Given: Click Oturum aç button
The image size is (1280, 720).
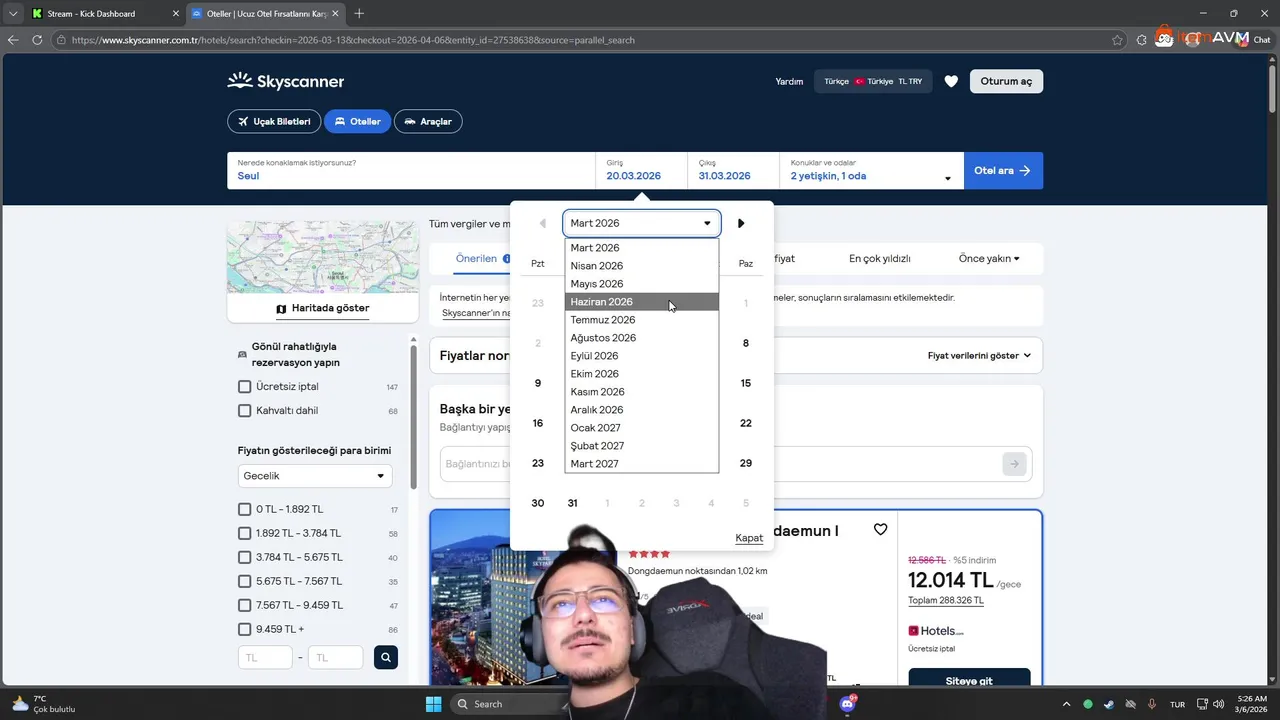Looking at the screenshot, I should click(x=1006, y=81).
